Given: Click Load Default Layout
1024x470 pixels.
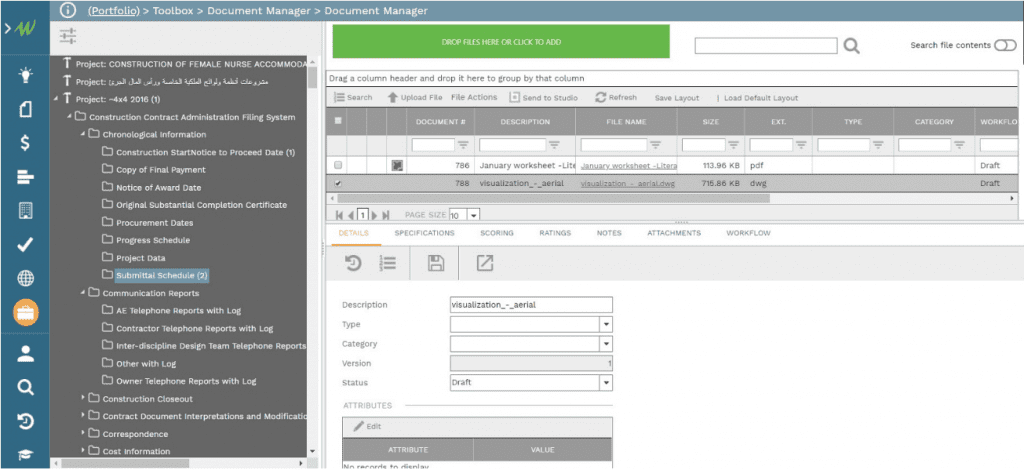Looking at the screenshot, I should [761, 98].
